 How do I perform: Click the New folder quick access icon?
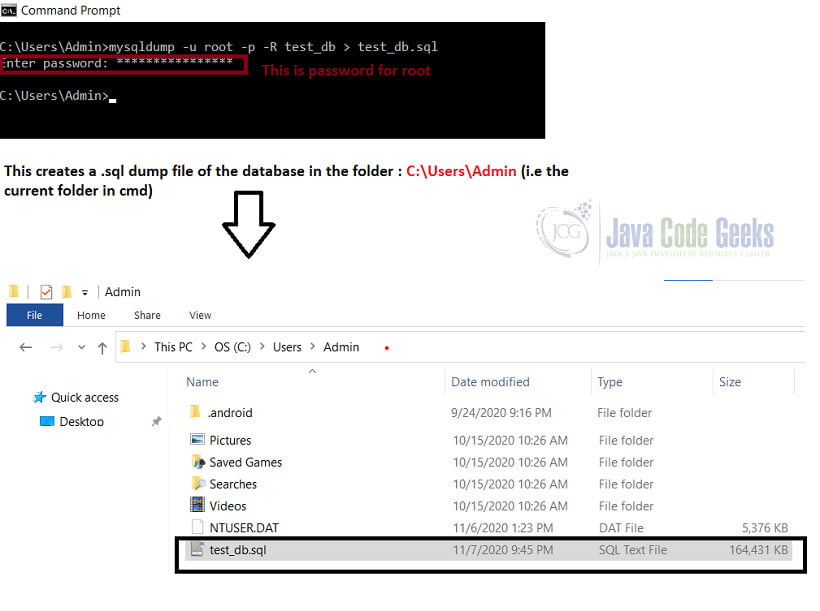pos(66,291)
